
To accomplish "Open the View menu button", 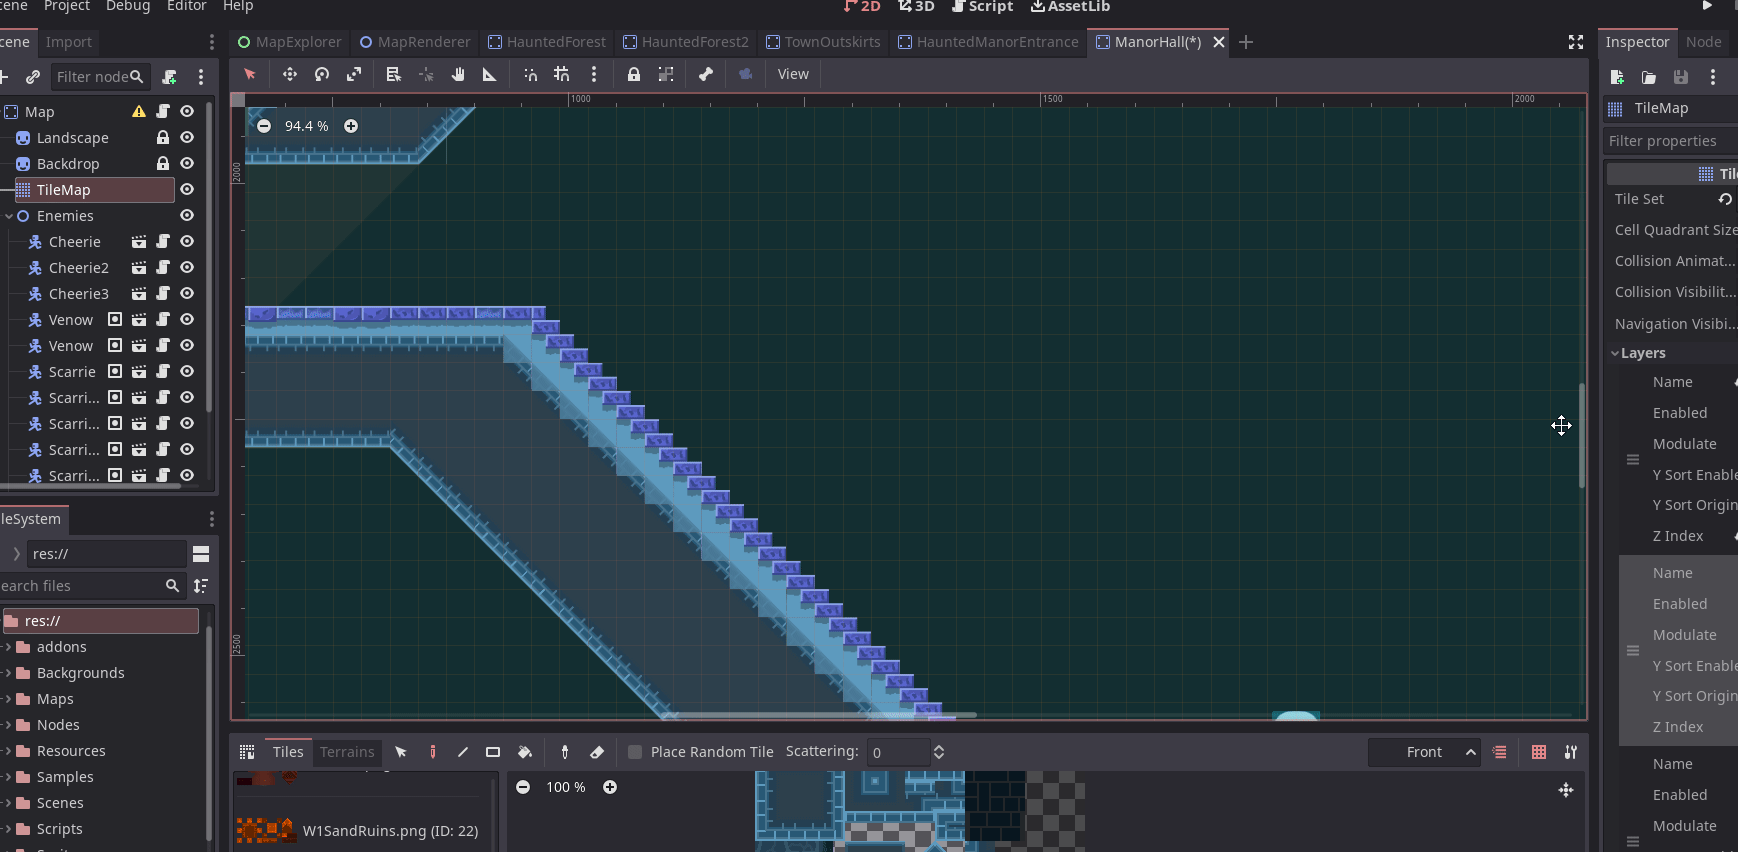I will click(793, 74).
